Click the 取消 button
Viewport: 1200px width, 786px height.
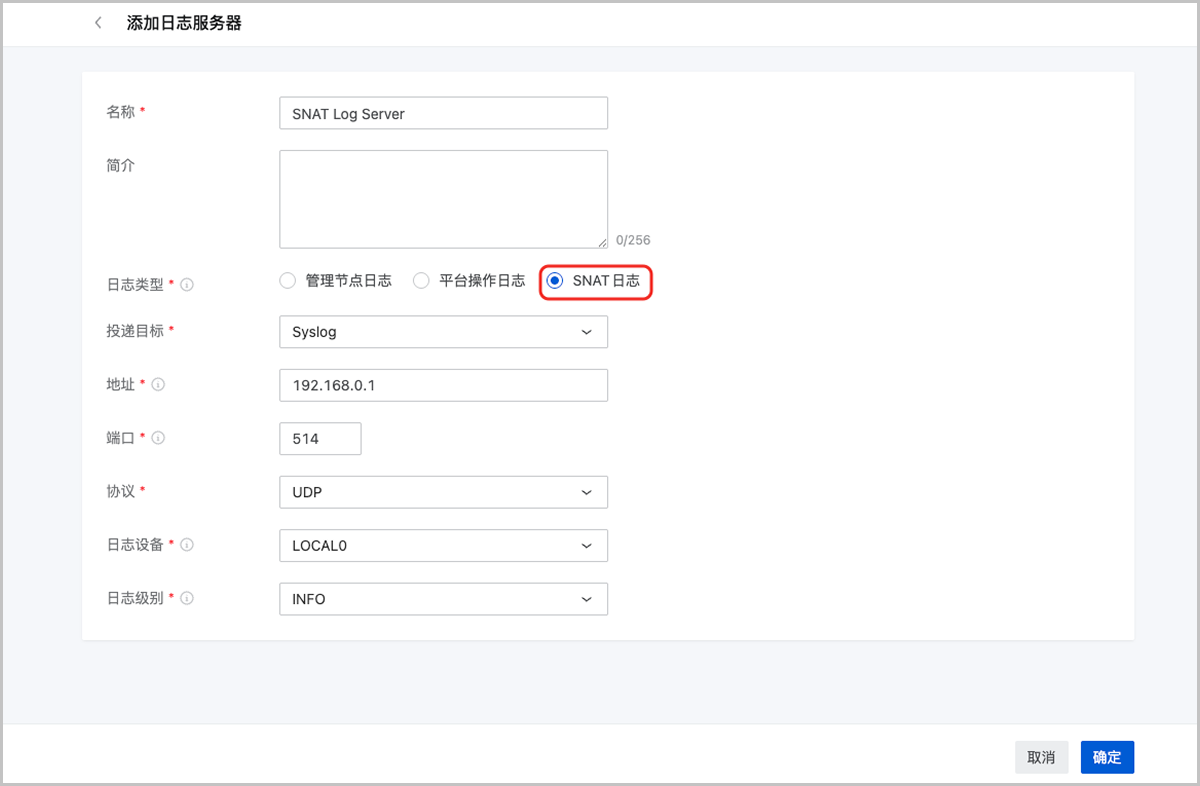point(1041,757)
